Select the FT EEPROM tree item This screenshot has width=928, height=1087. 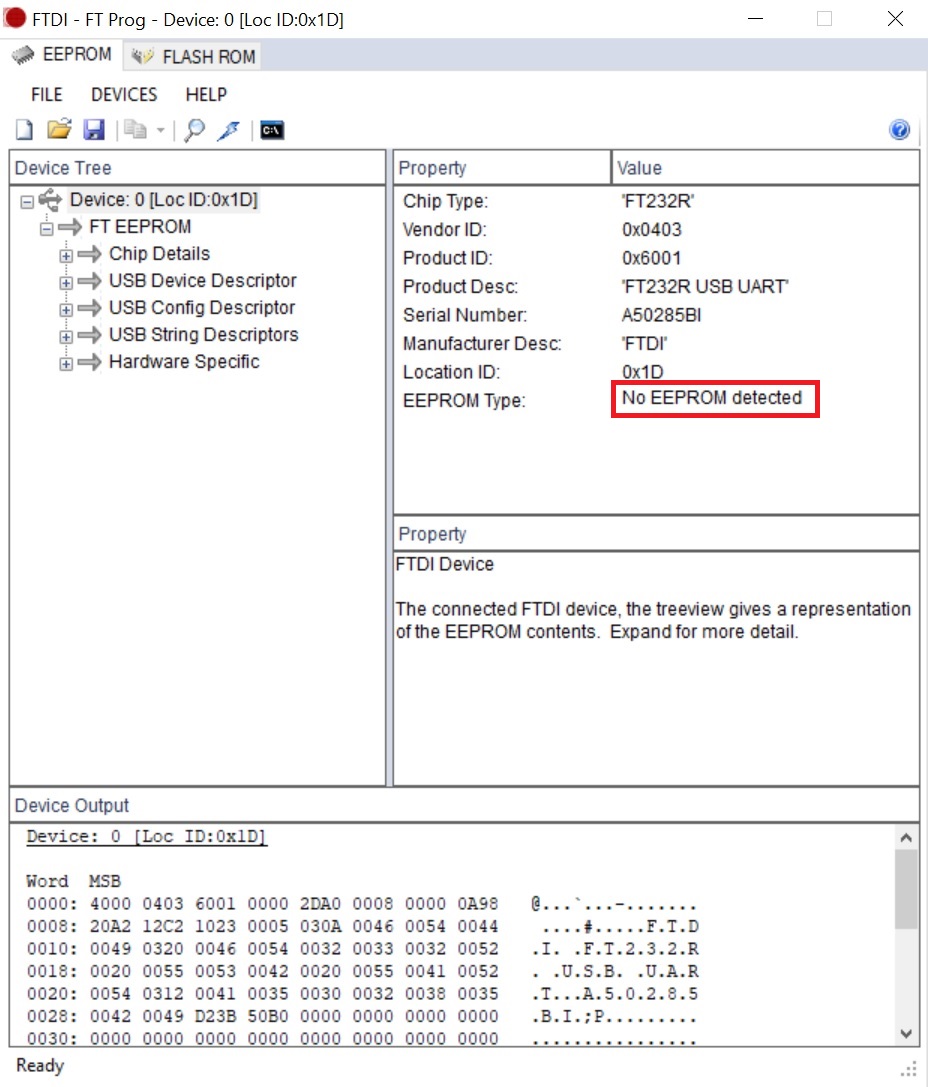(140, 227)
